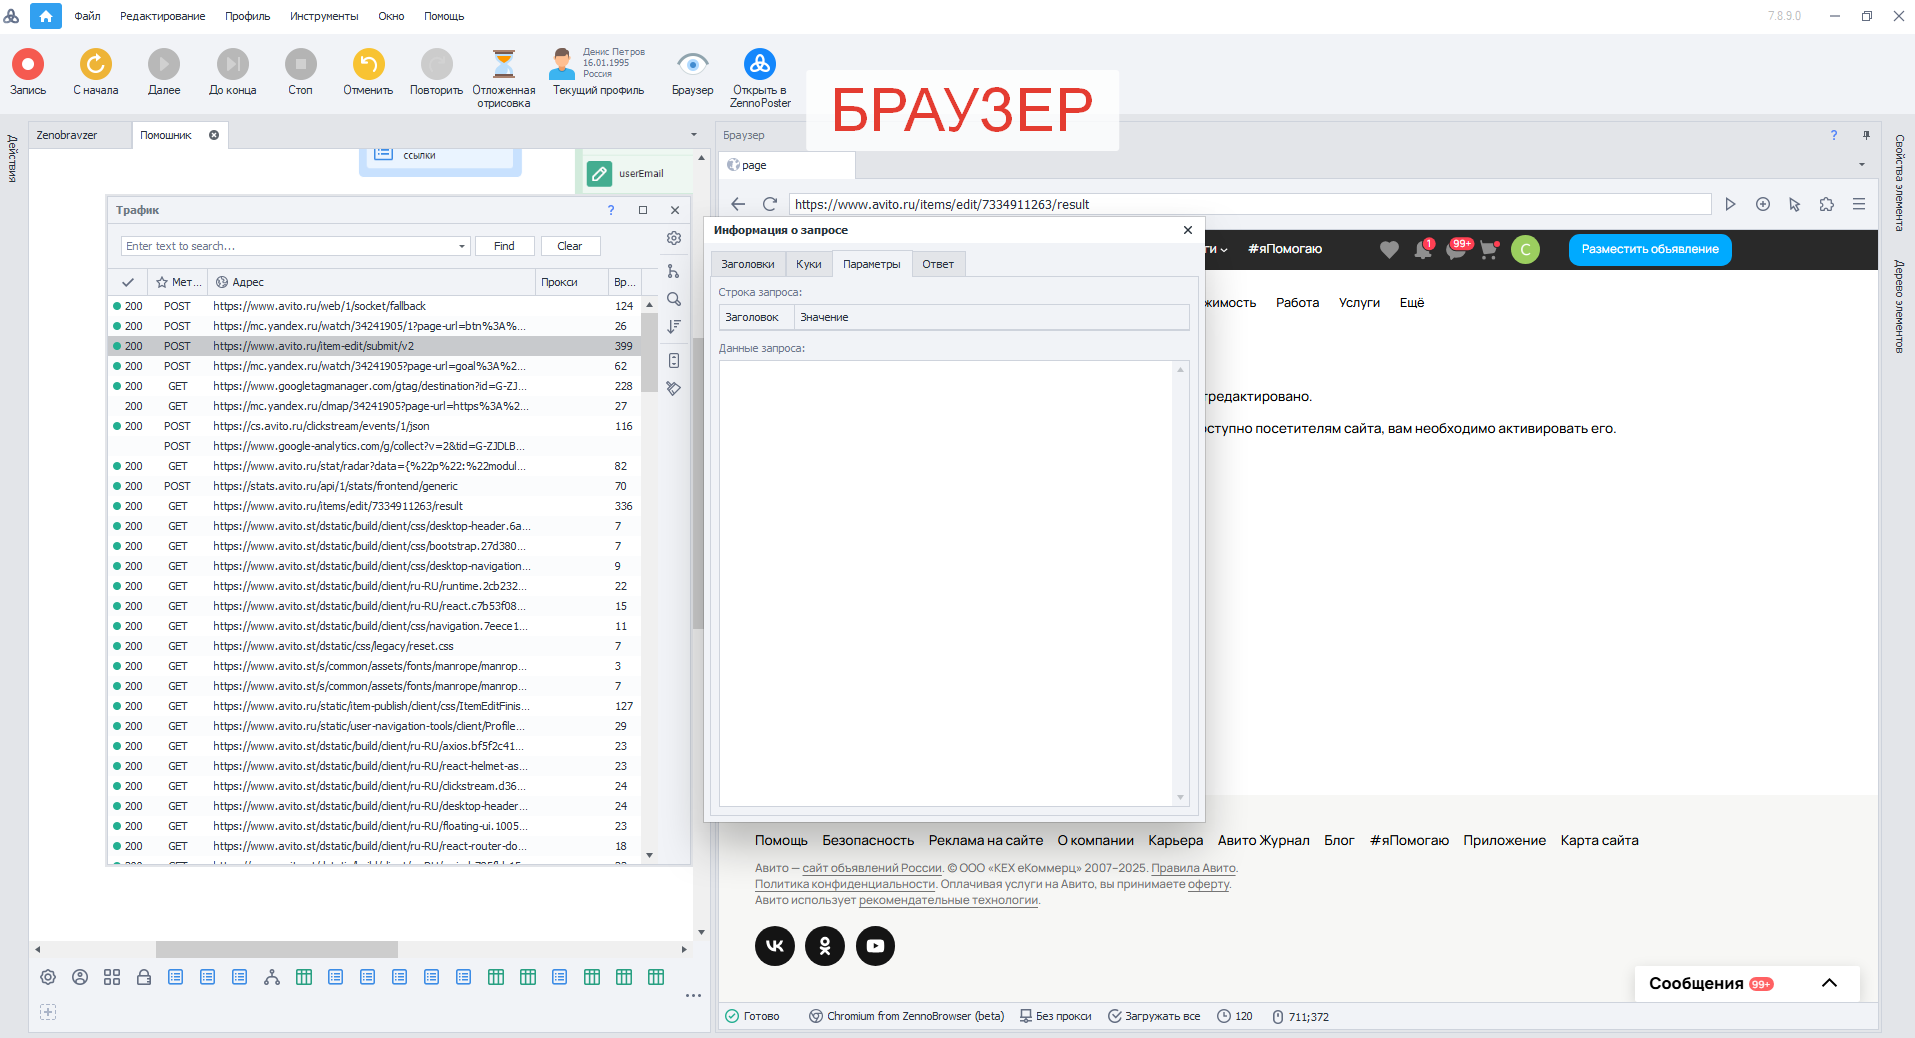Open the Текущий профиль profile icon
Screen dimensions: 1915x1038
(563, 64)
